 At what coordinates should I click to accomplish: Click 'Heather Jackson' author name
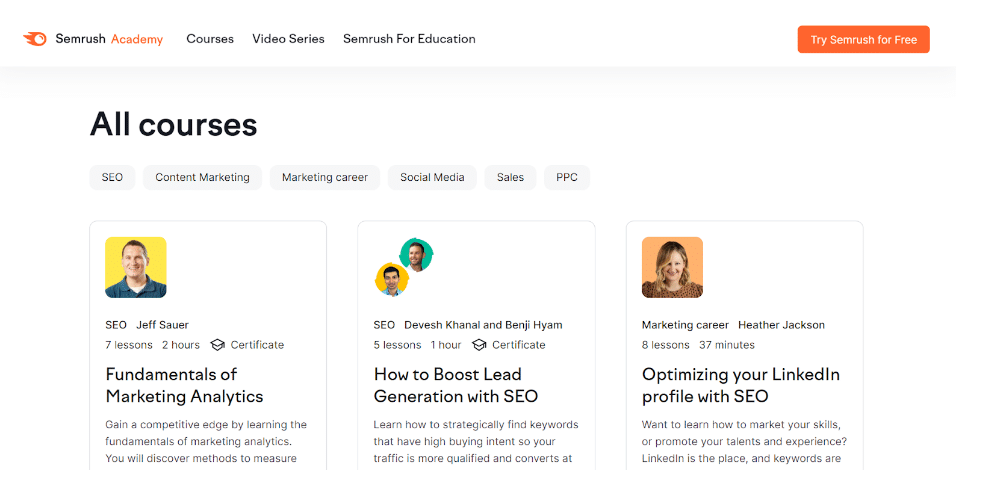coord(781,325)
